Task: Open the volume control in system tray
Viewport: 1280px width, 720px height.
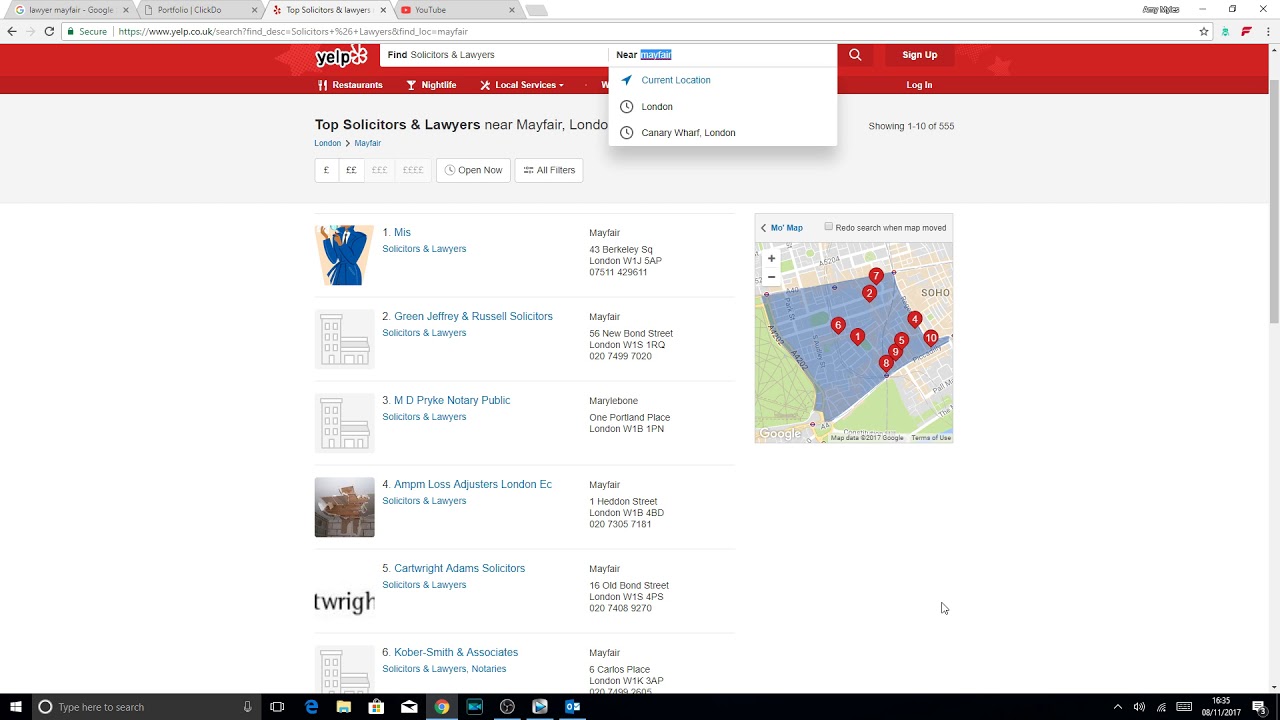Action: 1139,707
